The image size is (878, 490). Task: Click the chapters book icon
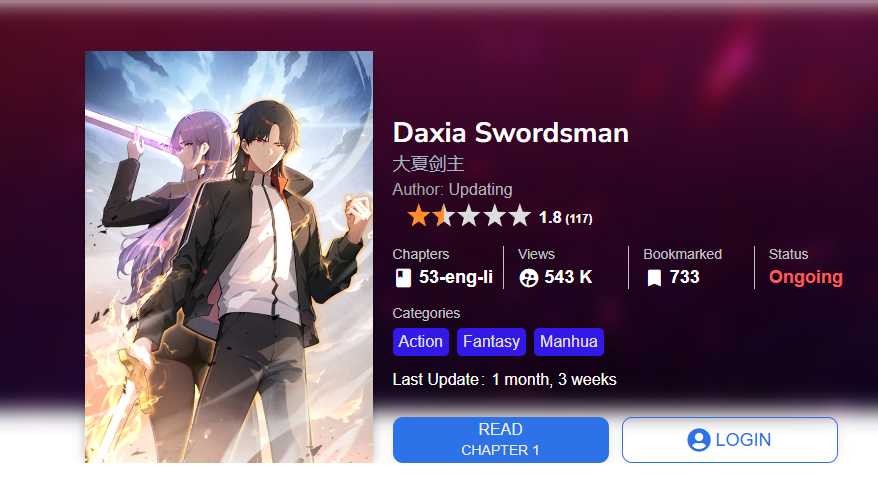pyautogui.click(x=403, y=278)
